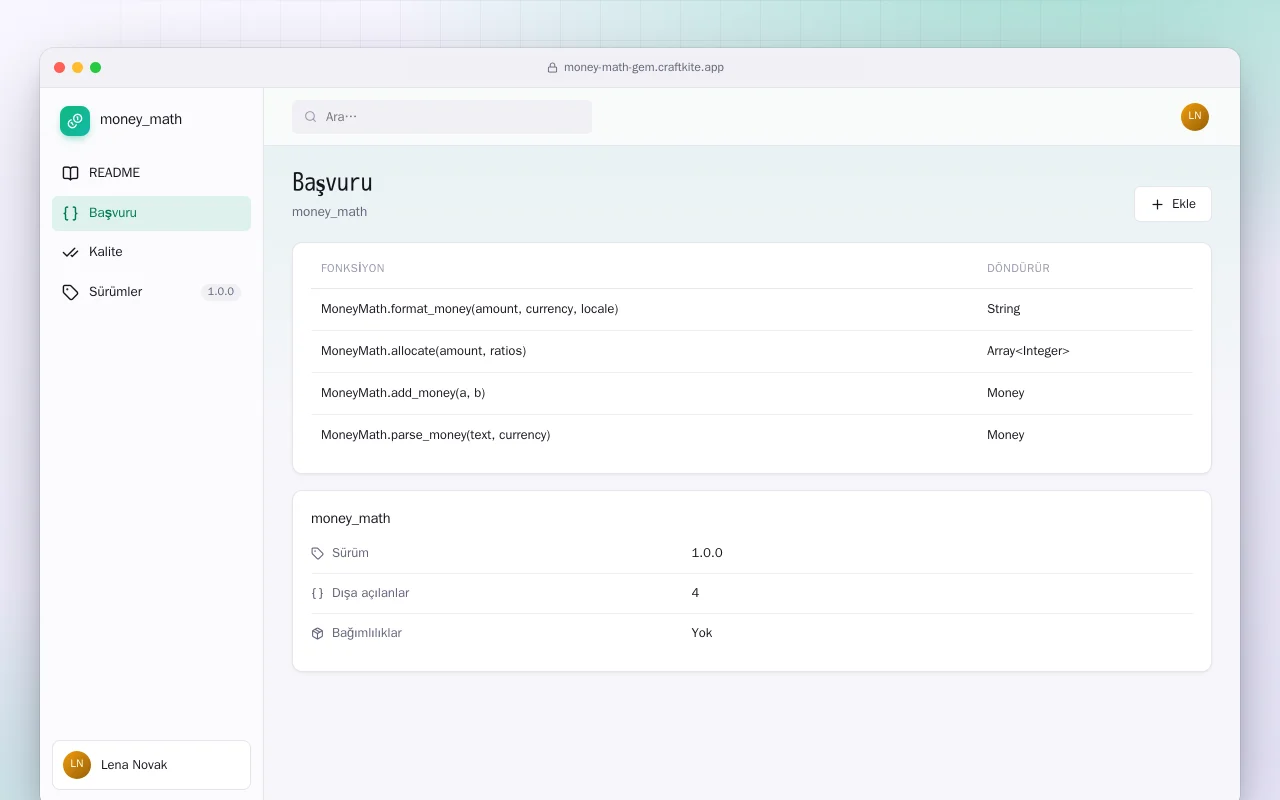The height and width of the screenshot is (800, 1280).
Task: Click the Kalite double-check icon
Action: [x=70, y=252]
